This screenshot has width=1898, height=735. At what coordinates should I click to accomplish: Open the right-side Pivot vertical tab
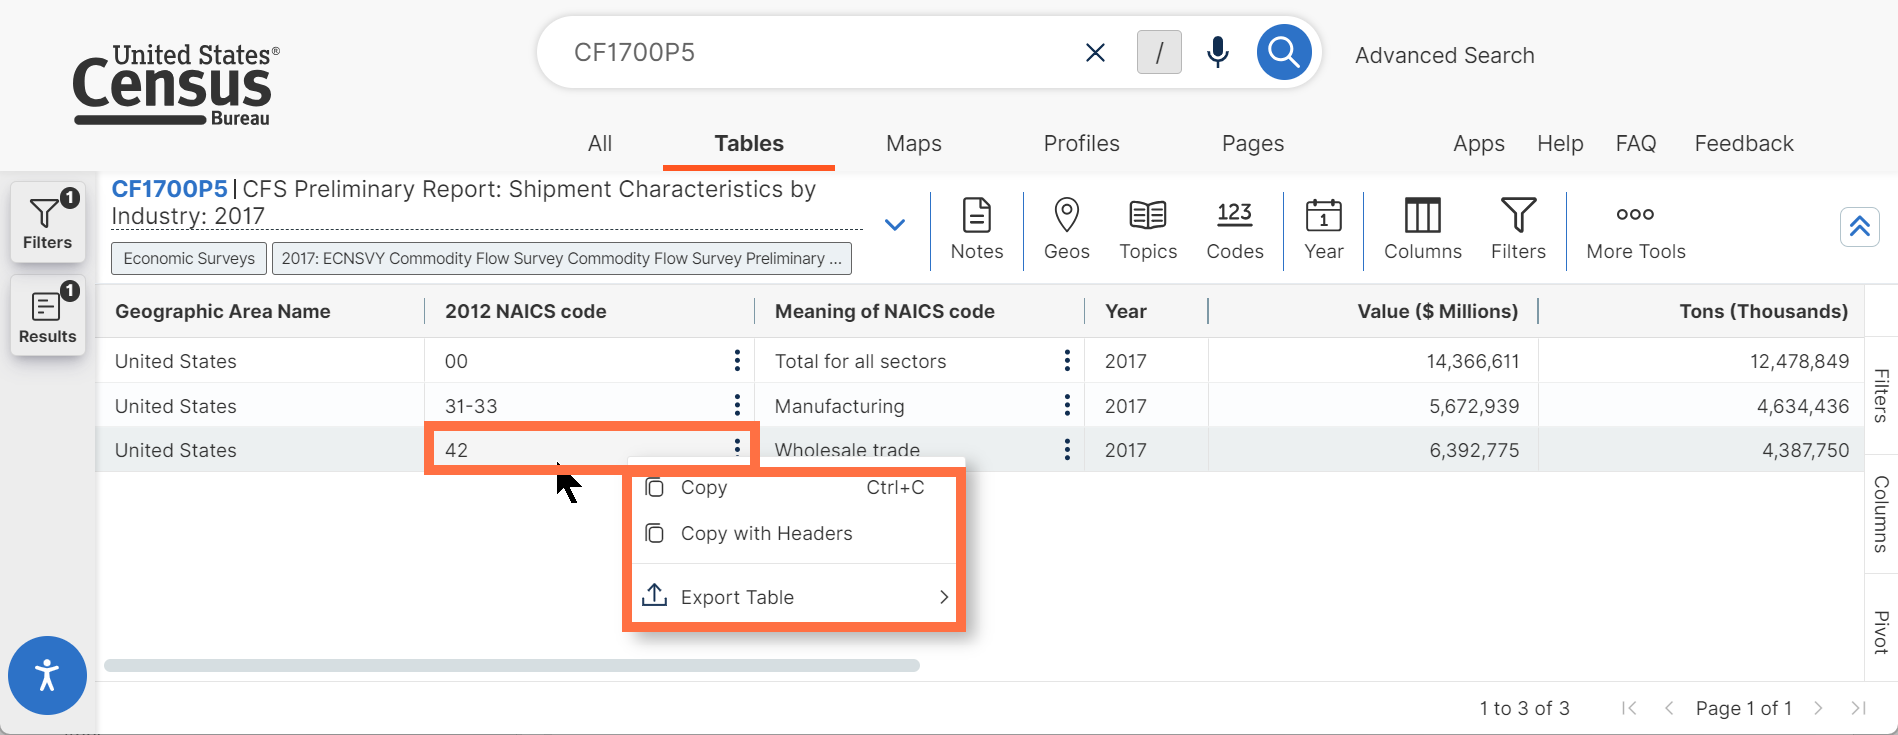click(x=1881, y=632)
